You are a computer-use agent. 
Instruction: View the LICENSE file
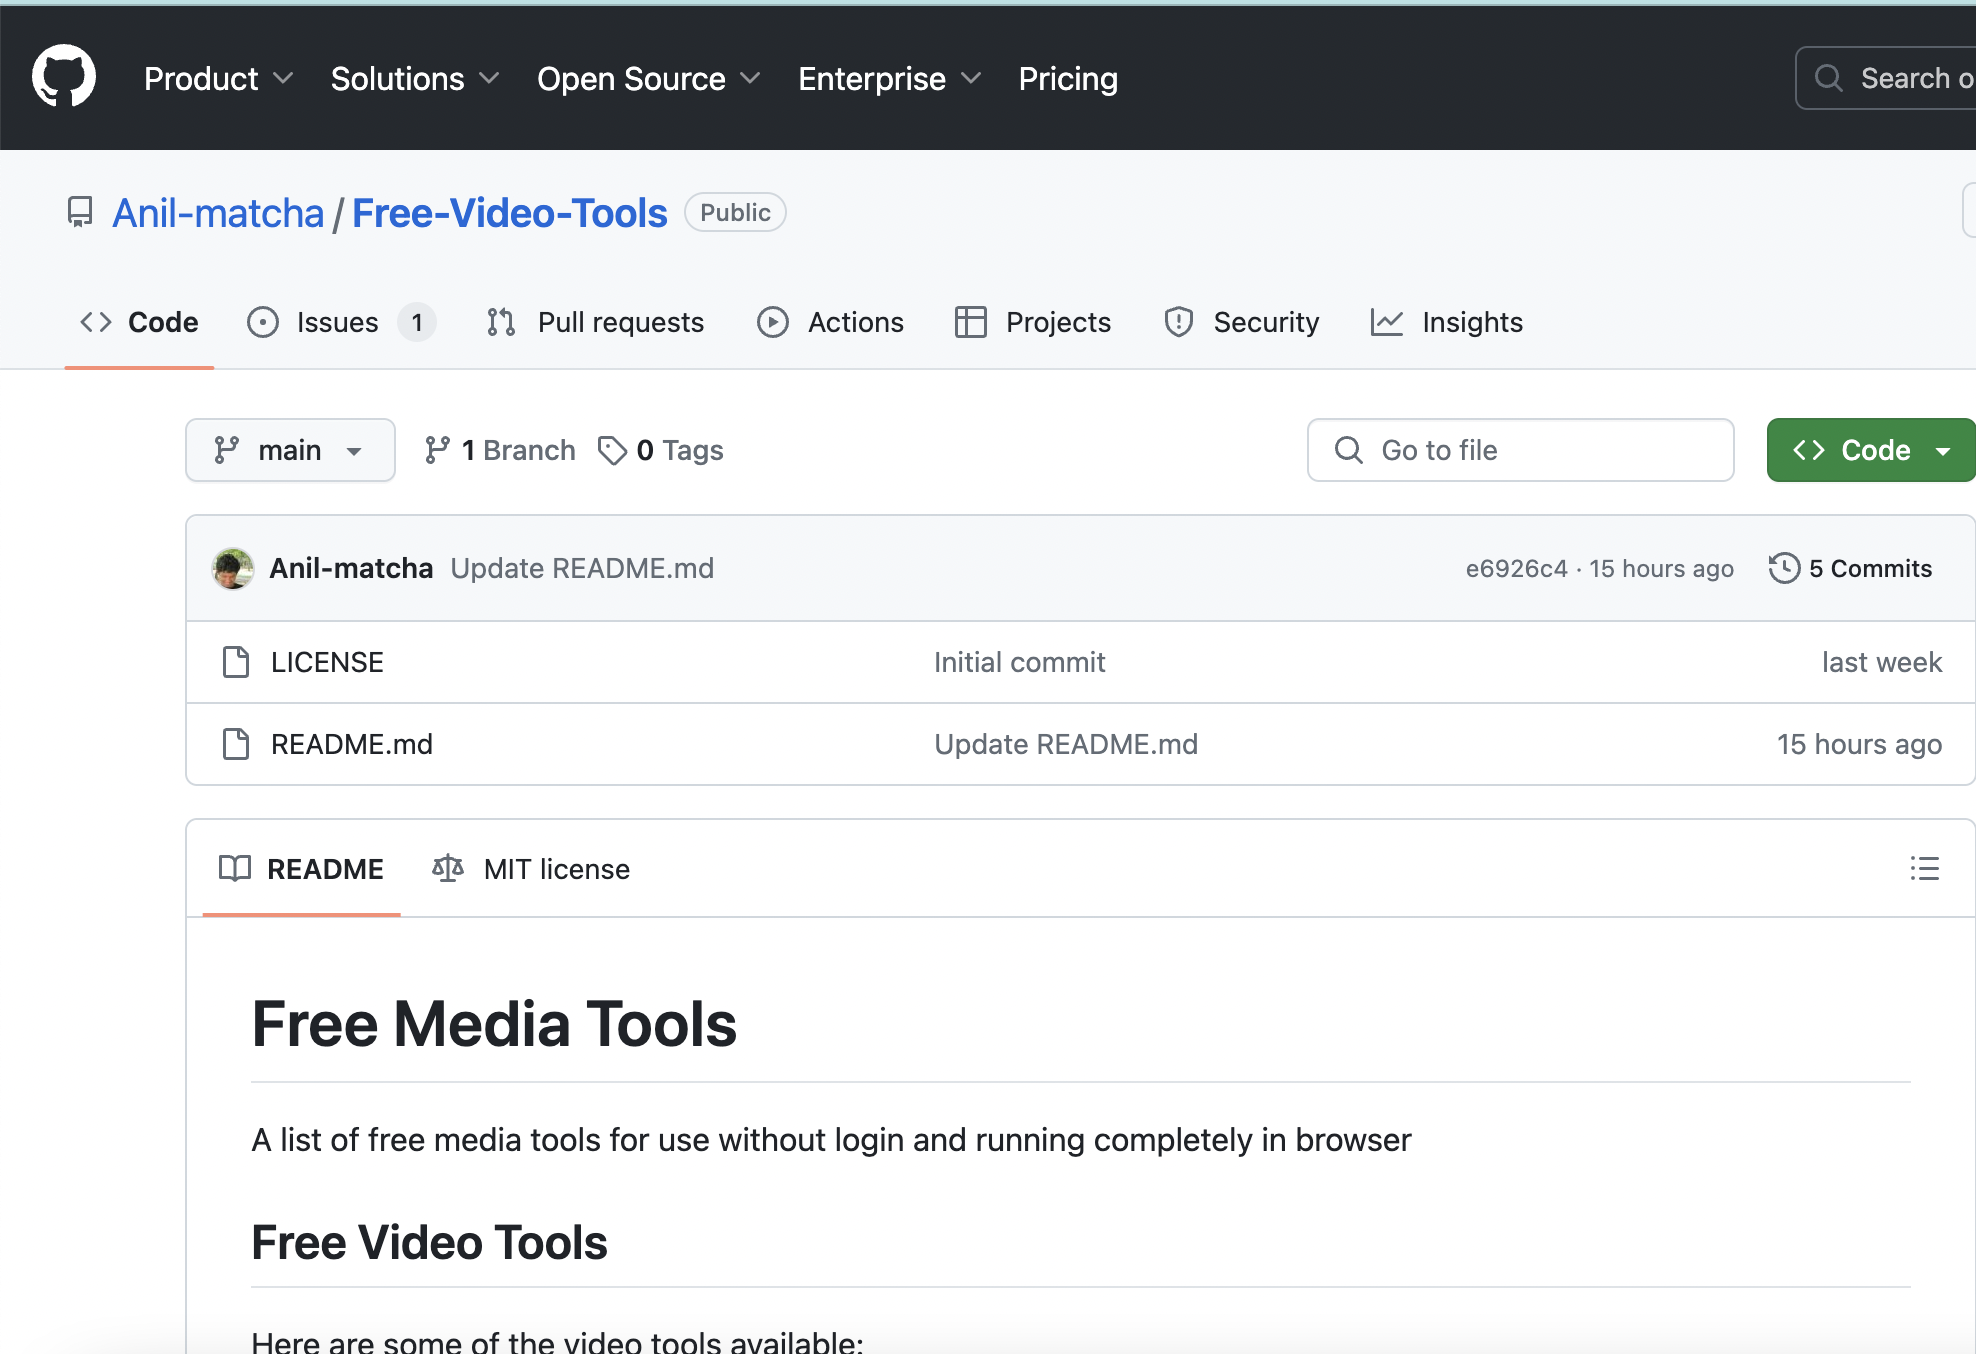(327, 662)
